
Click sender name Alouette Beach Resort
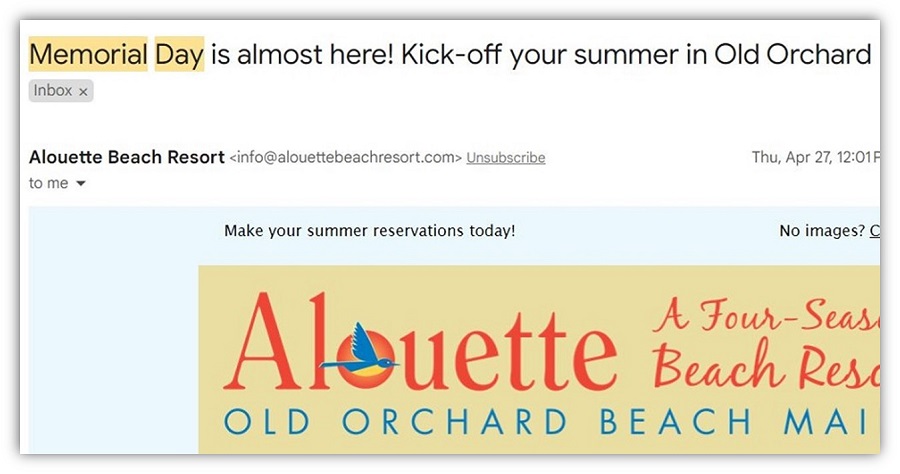pos(127,157)
